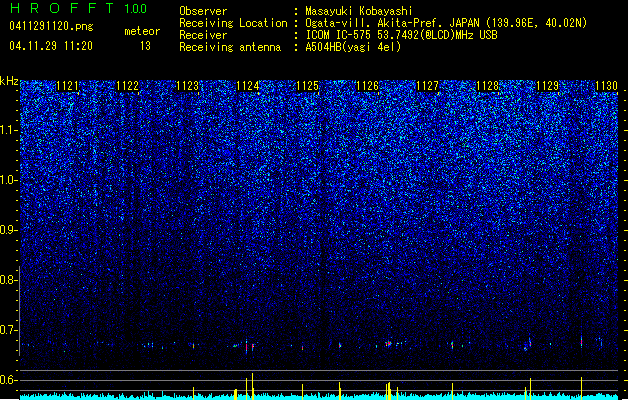
Task: Click the date stamp 04.11.29 11:20
Action: [51, 46]
